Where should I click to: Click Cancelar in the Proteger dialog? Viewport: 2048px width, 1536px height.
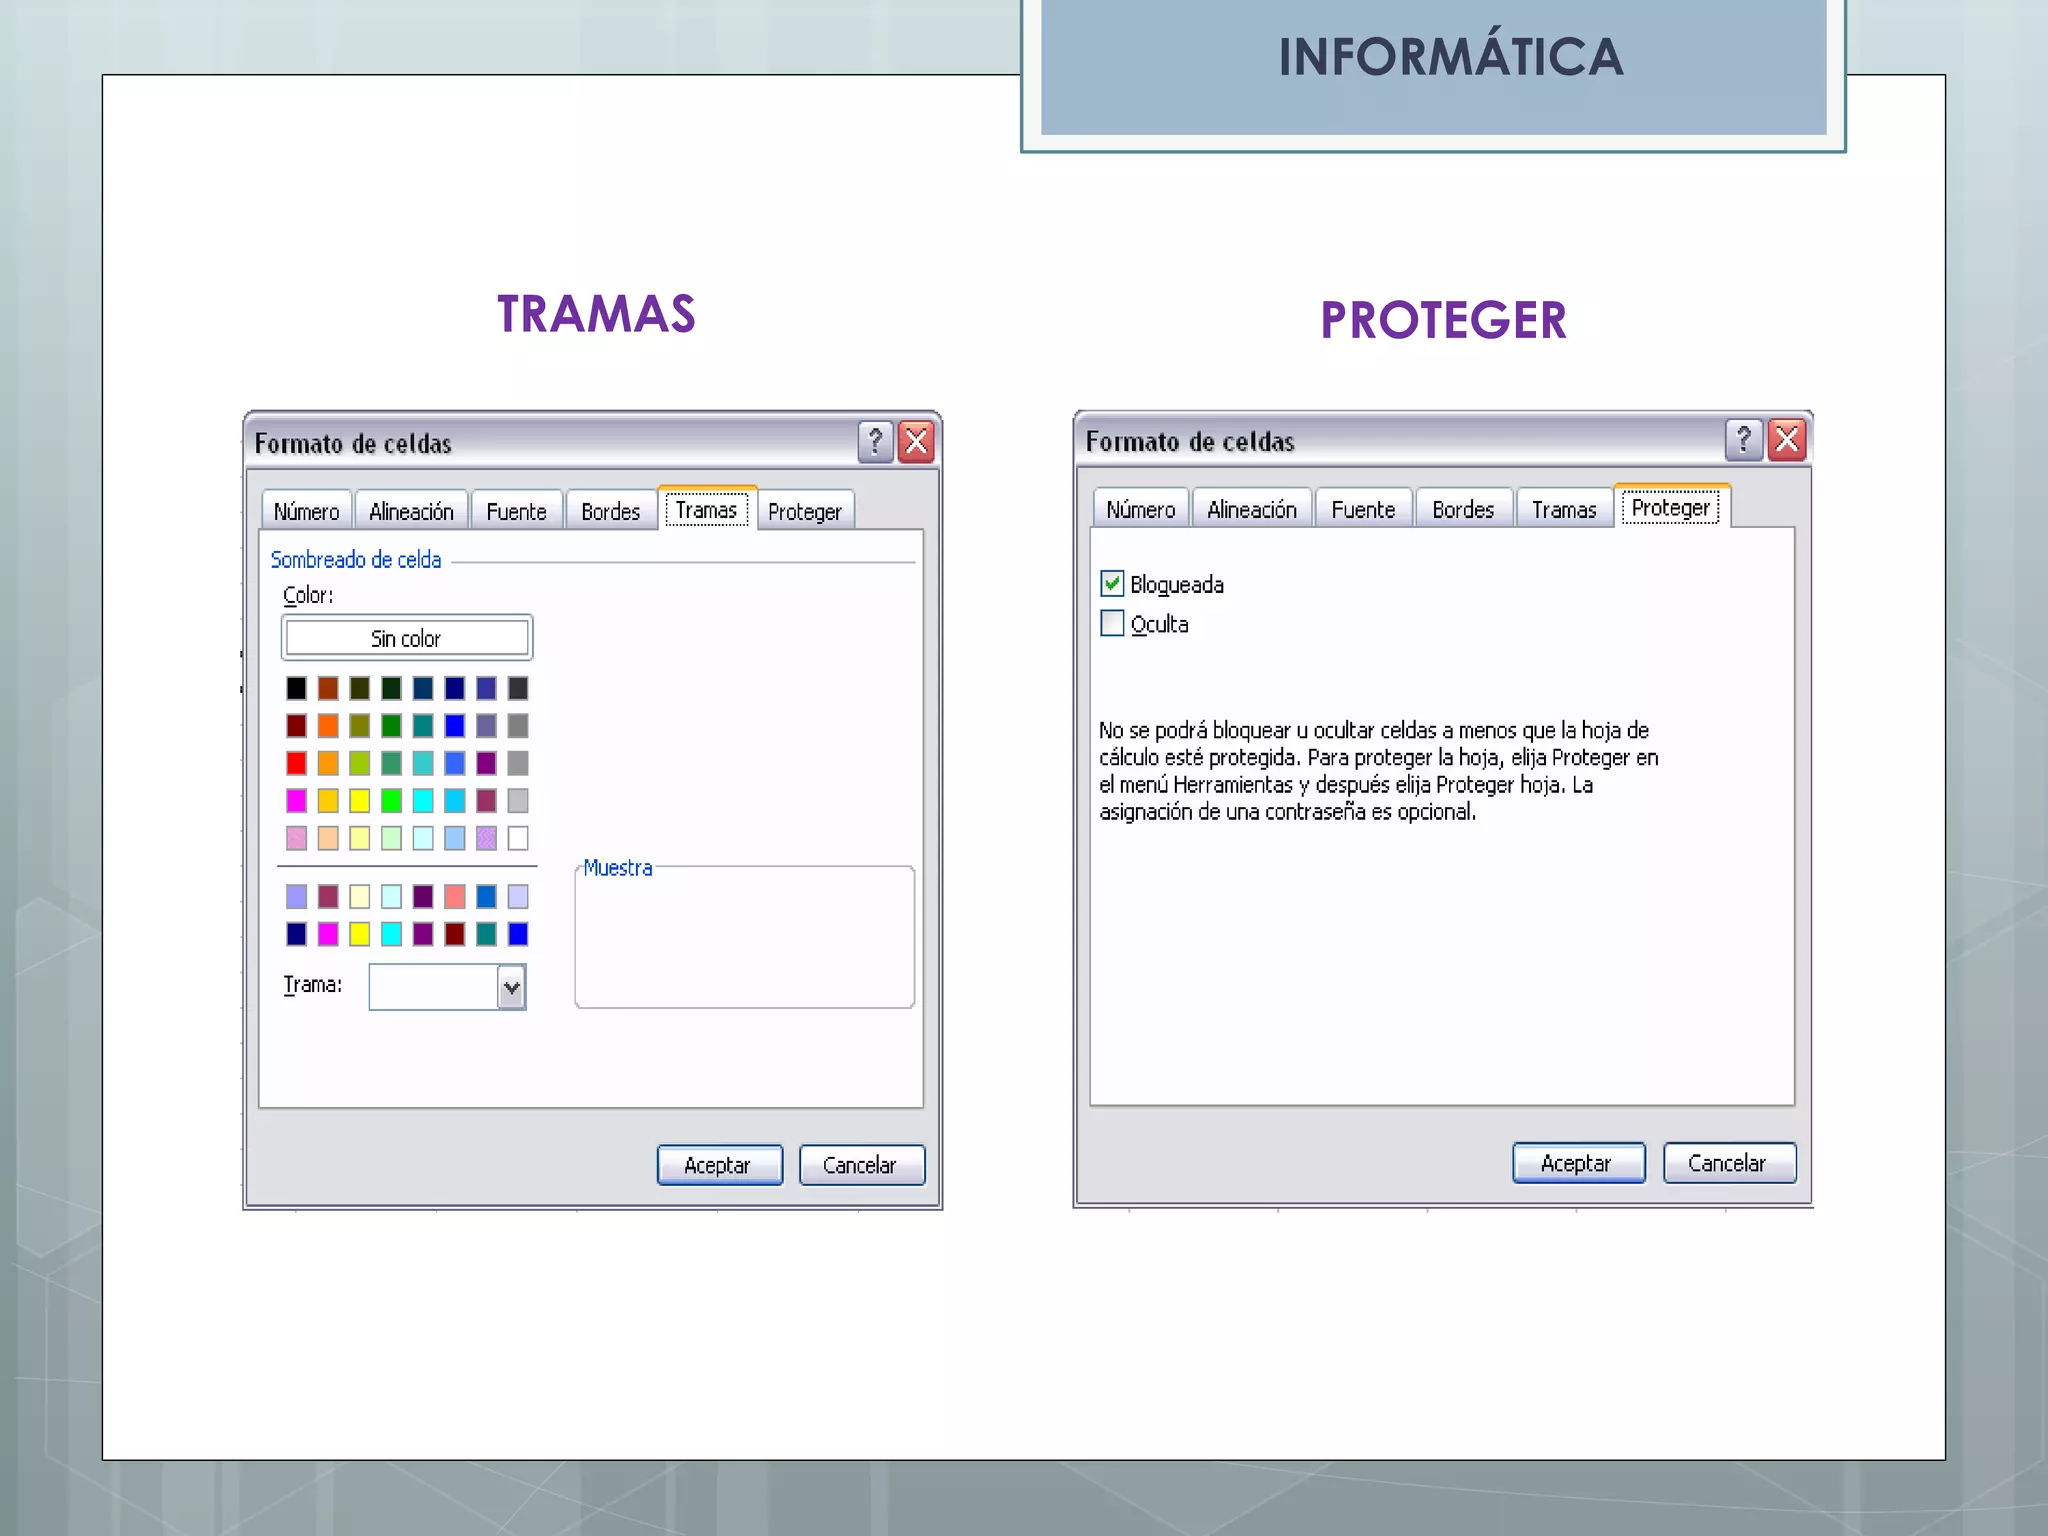tap(1729, 1163)
